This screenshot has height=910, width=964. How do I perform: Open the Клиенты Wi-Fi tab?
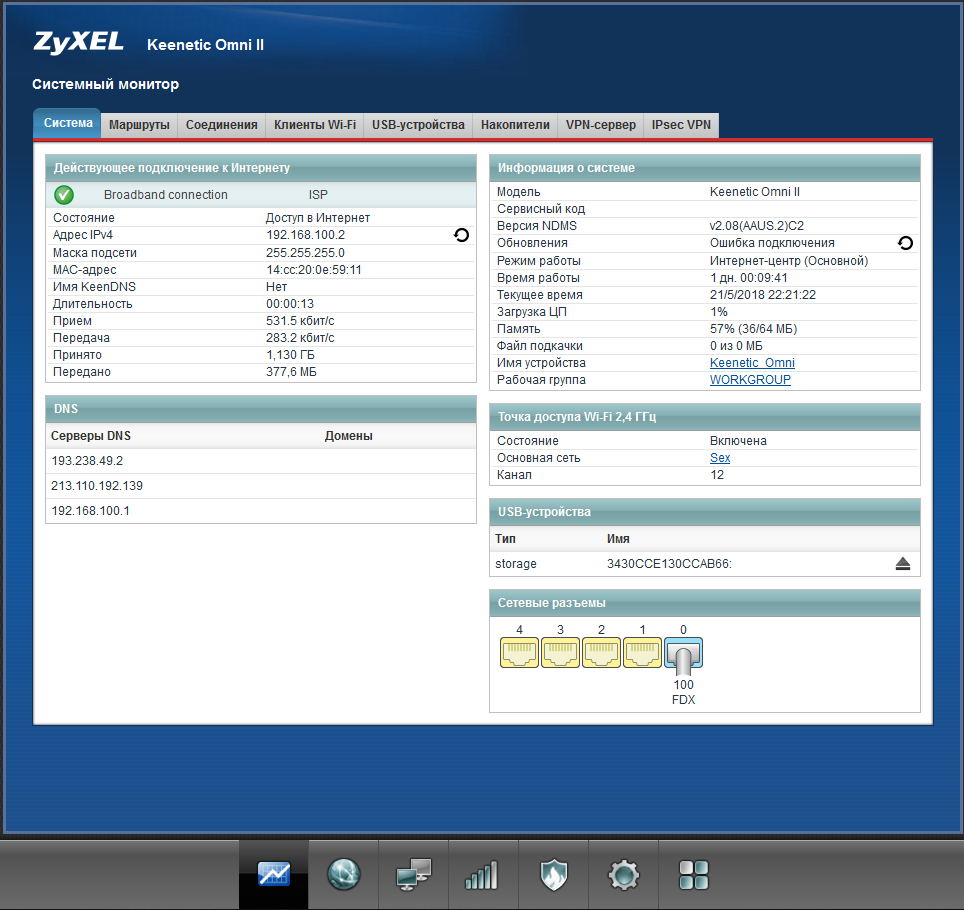coord(315,125)
